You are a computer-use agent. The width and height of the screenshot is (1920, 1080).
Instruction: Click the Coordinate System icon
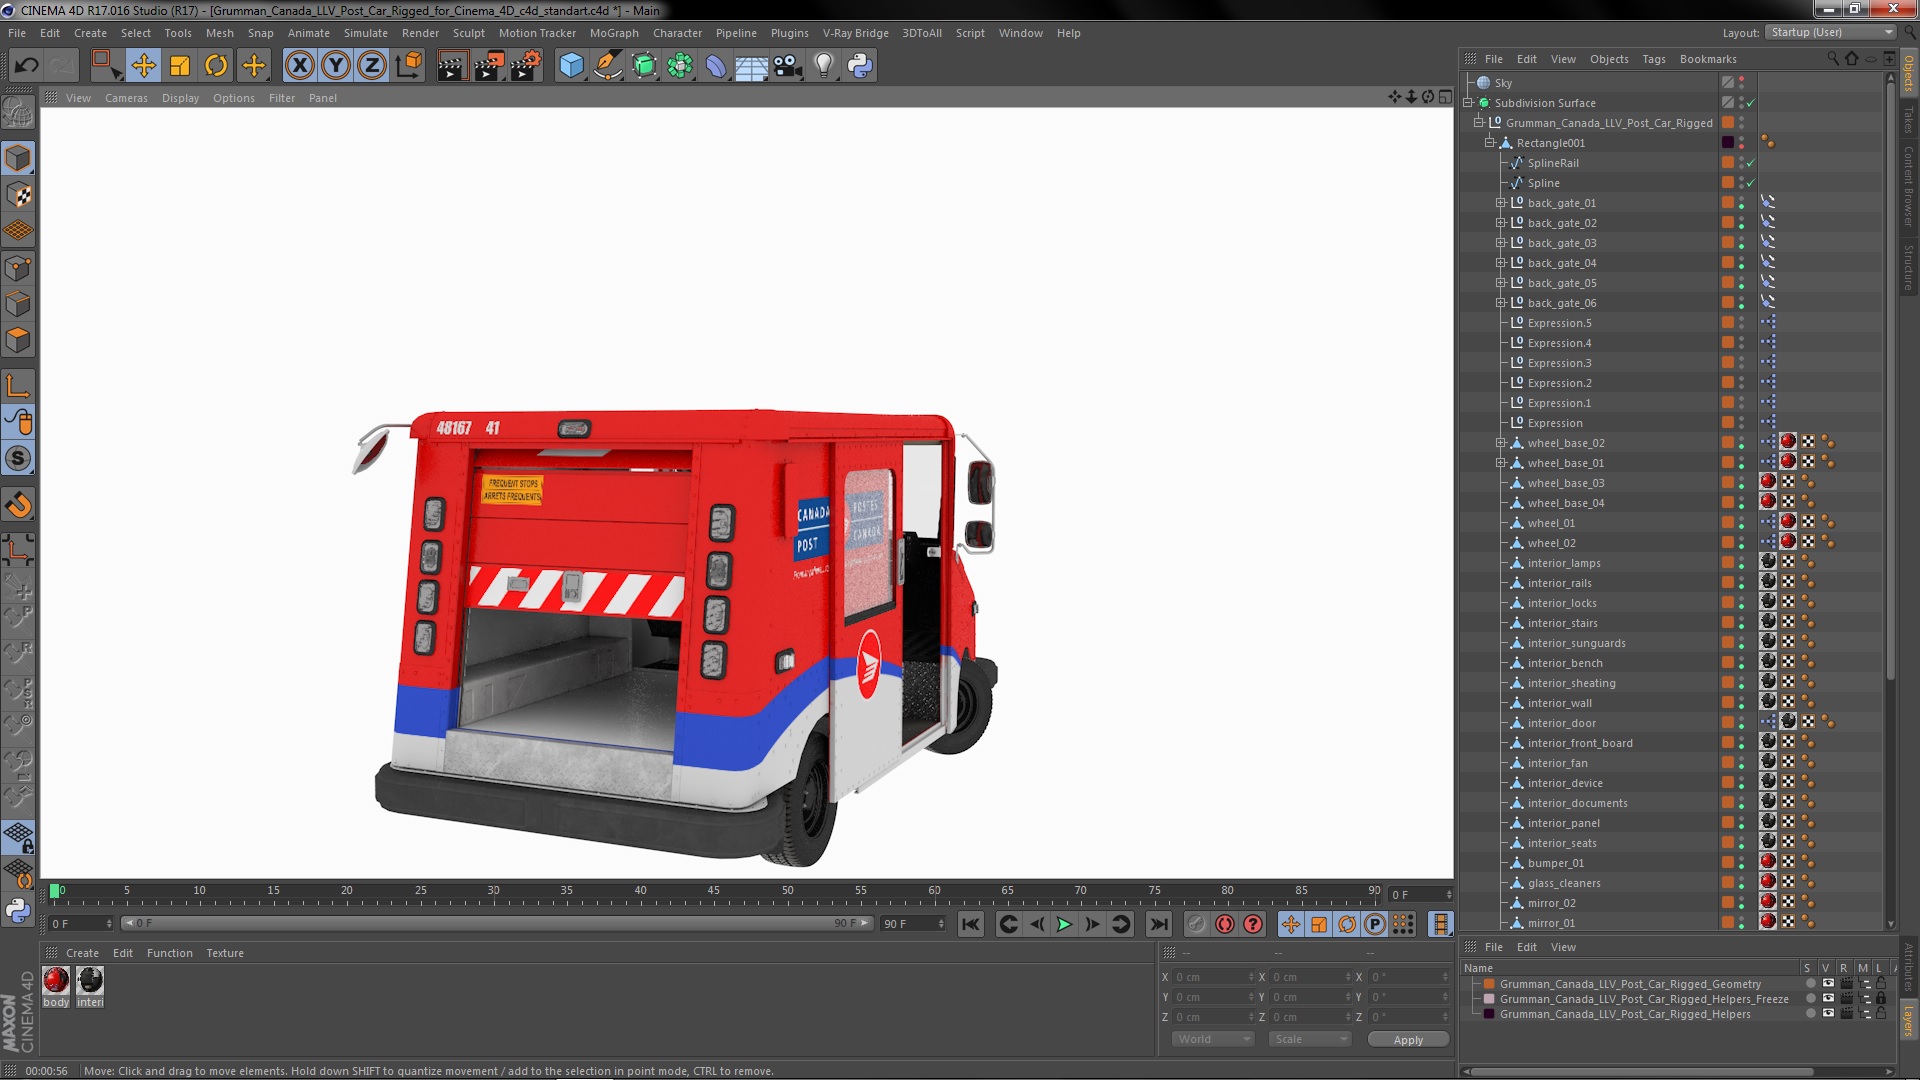pyautogui.click(x=408, y=66)
